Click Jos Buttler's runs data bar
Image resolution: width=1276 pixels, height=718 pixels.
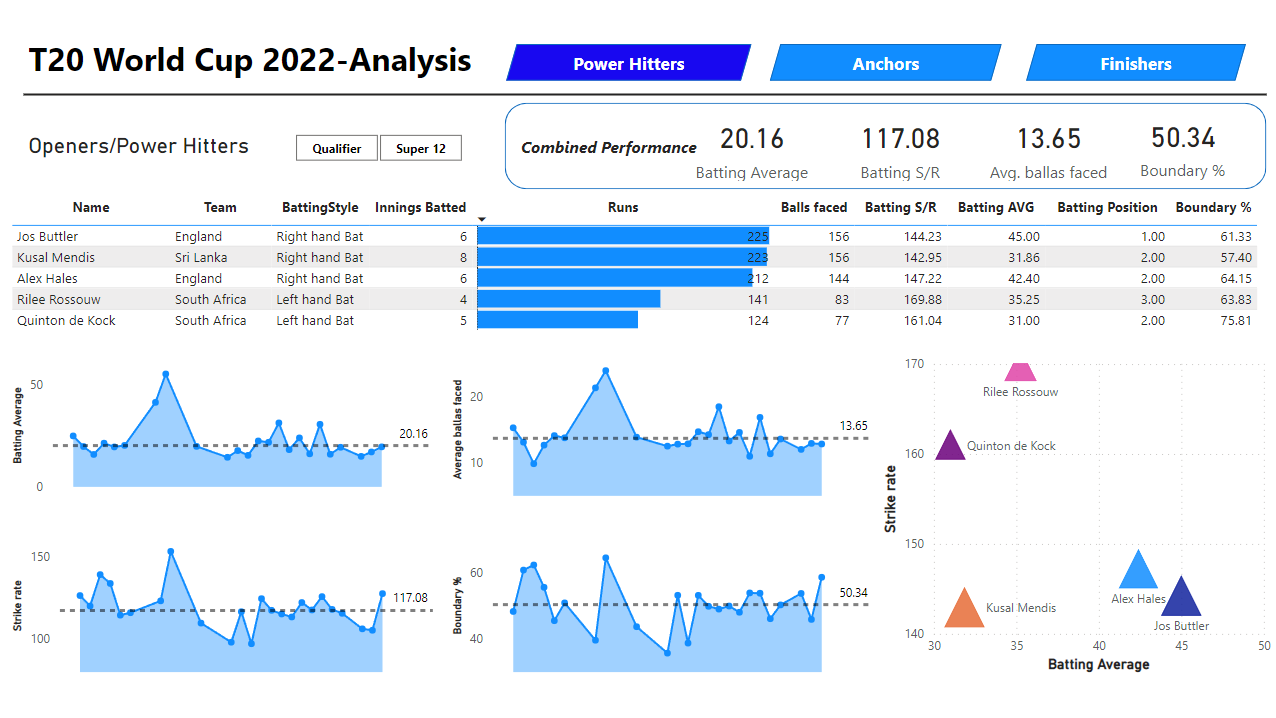tap(622, 236)
